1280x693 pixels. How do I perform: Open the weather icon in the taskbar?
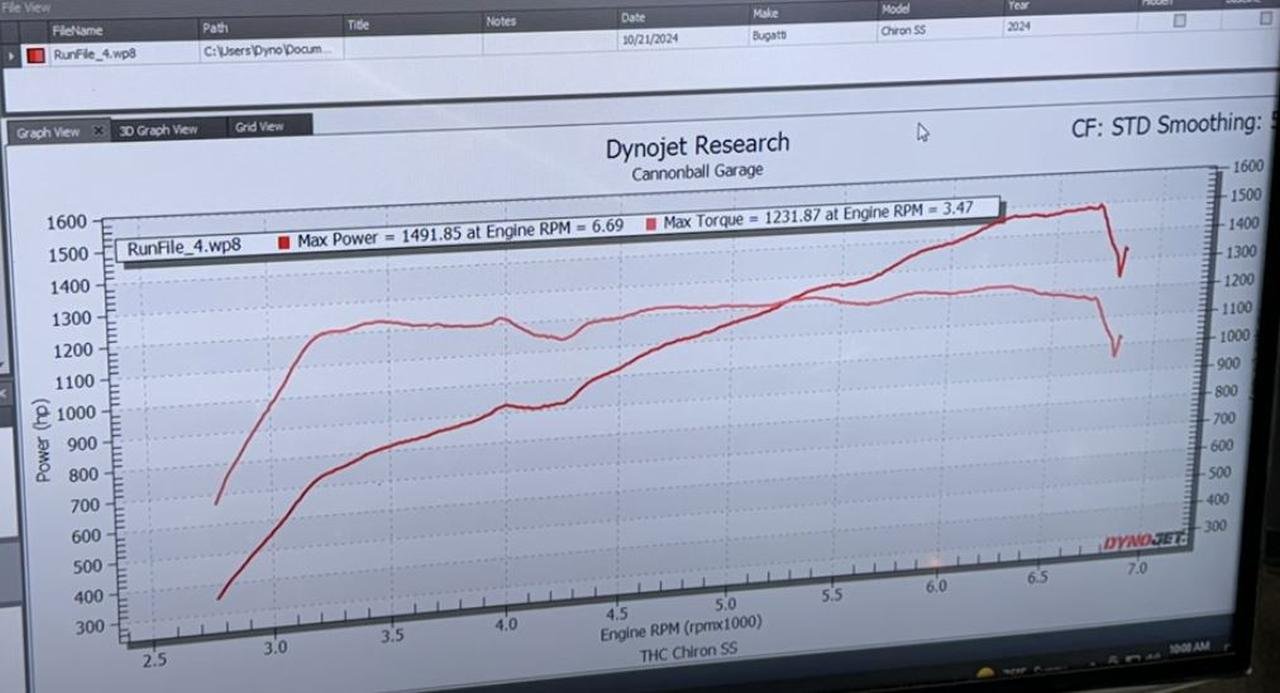click(x=985, y=674)
